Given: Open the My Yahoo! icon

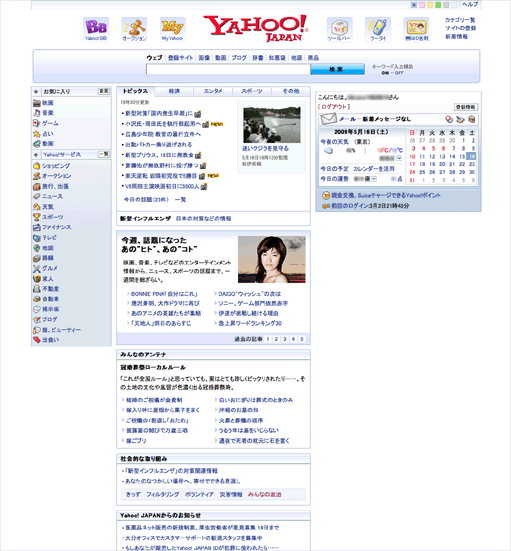Looking at the screenshot, I should tap(172, 30).
